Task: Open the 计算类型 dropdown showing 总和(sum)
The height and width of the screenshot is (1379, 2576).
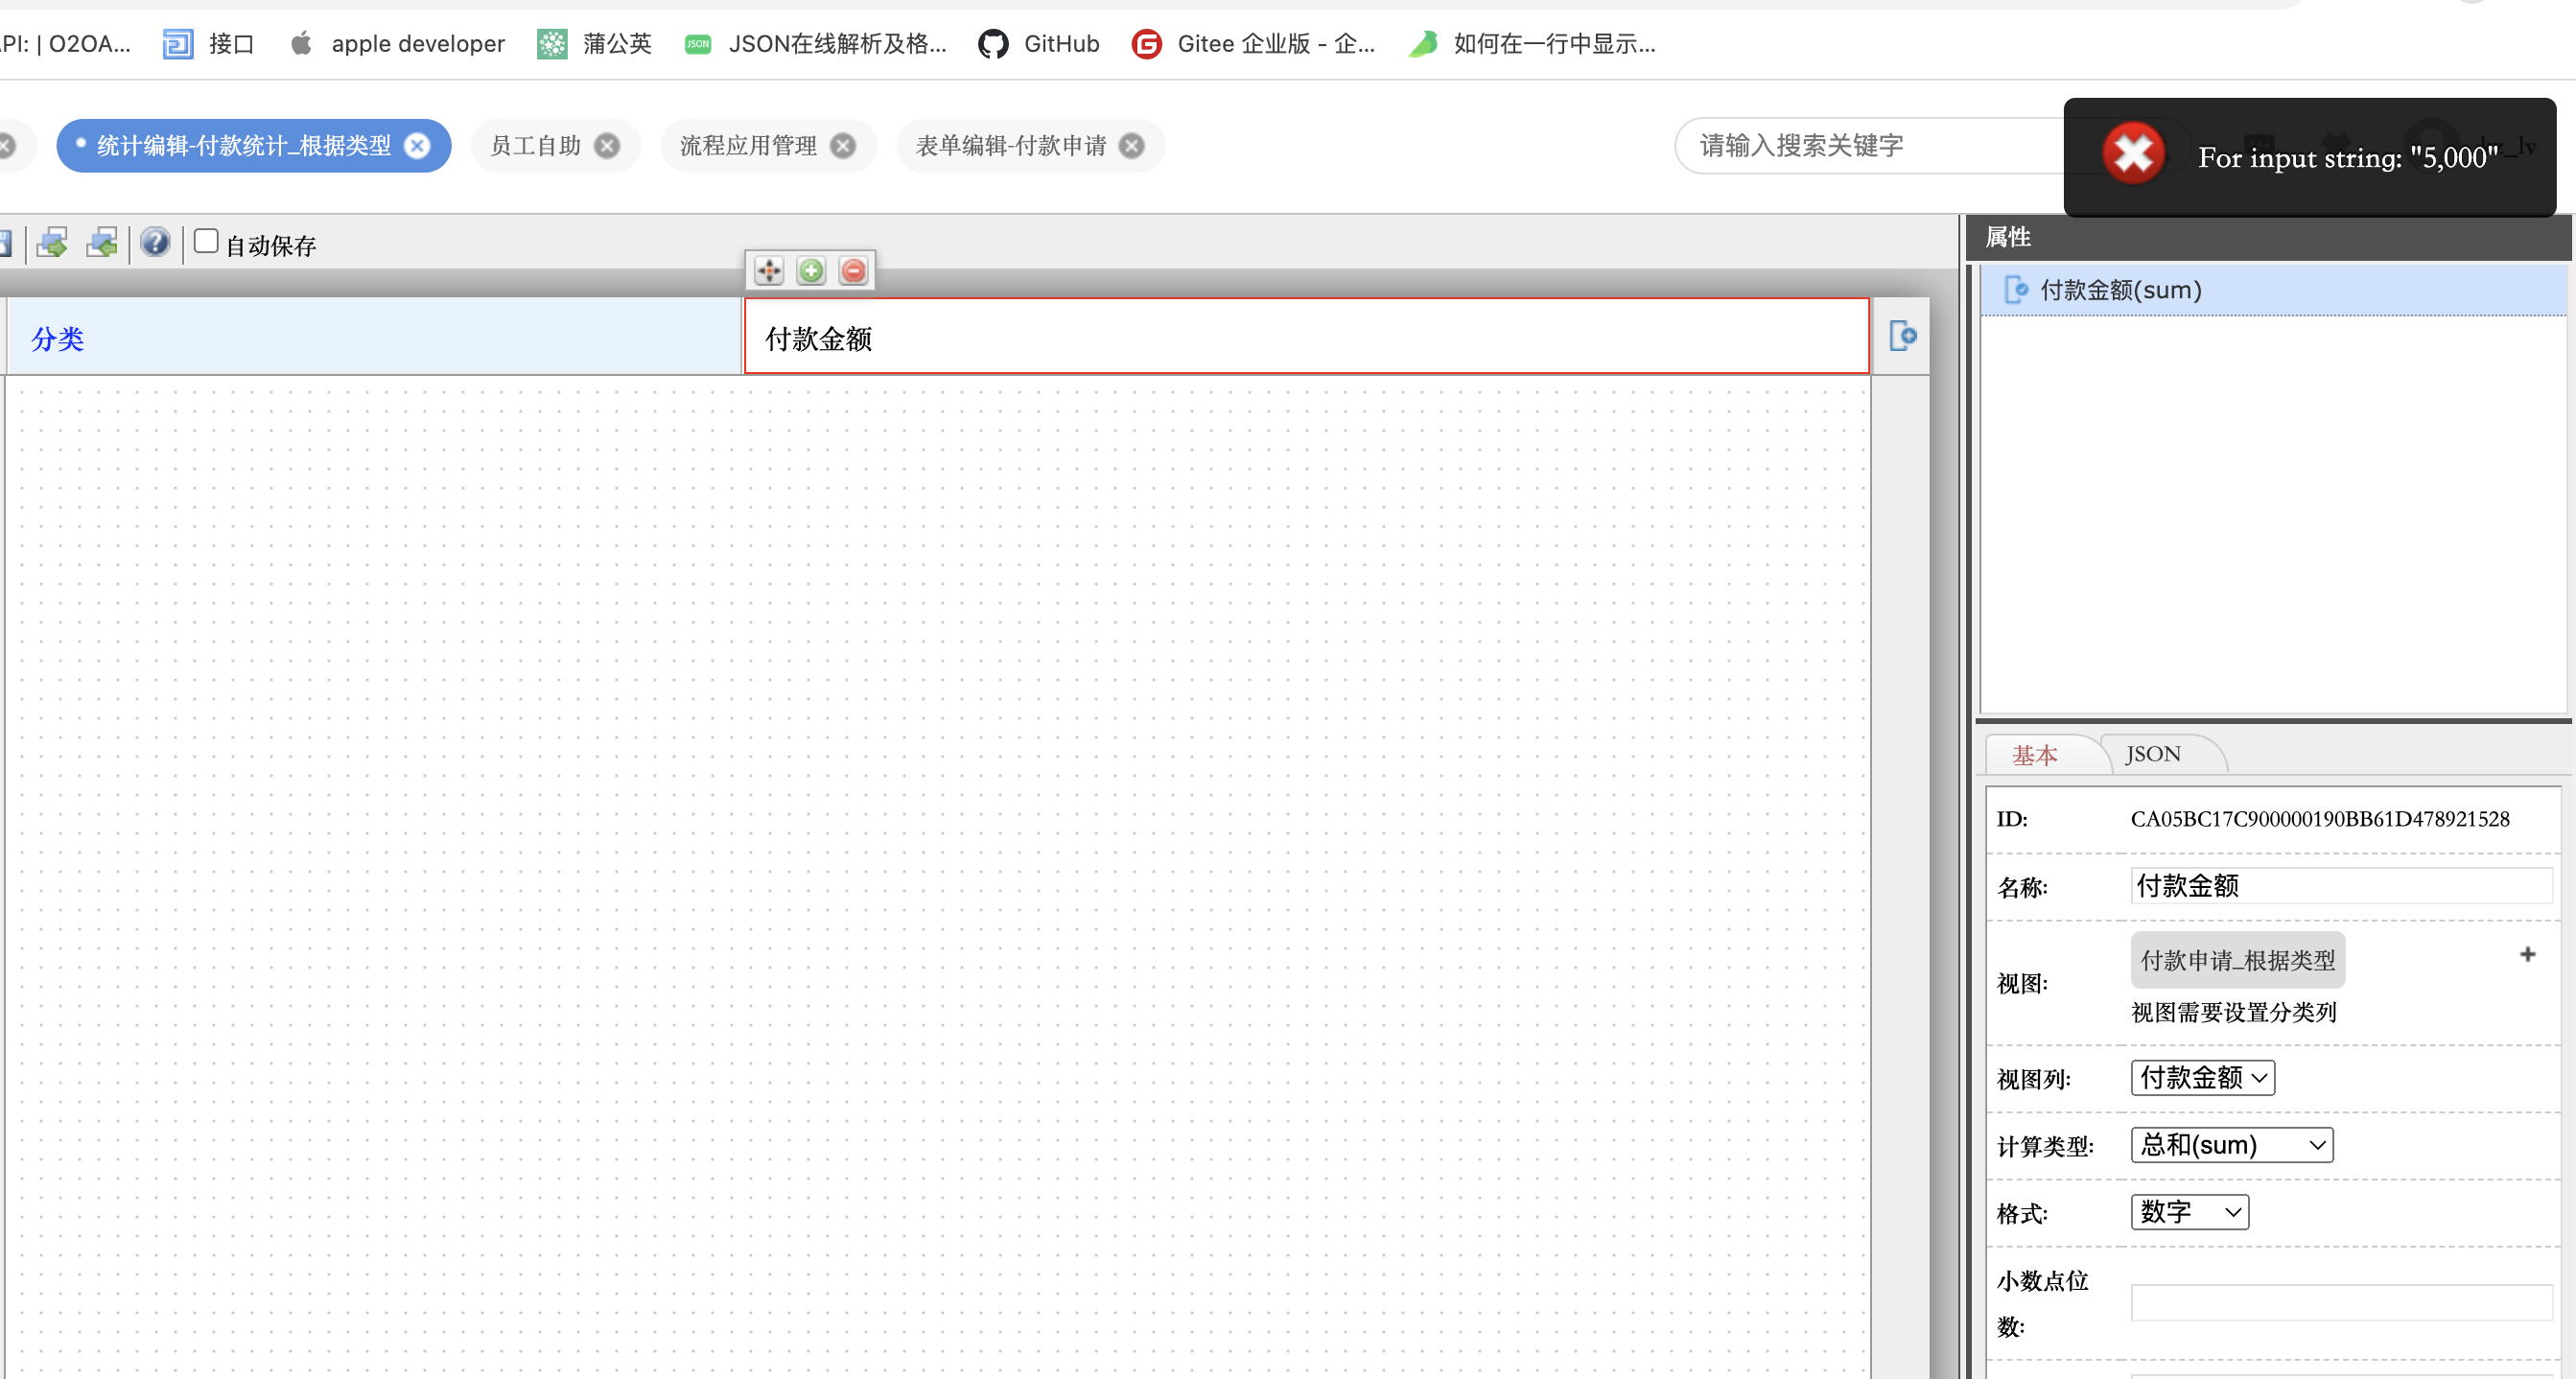Action: tap(2230, 1144)
